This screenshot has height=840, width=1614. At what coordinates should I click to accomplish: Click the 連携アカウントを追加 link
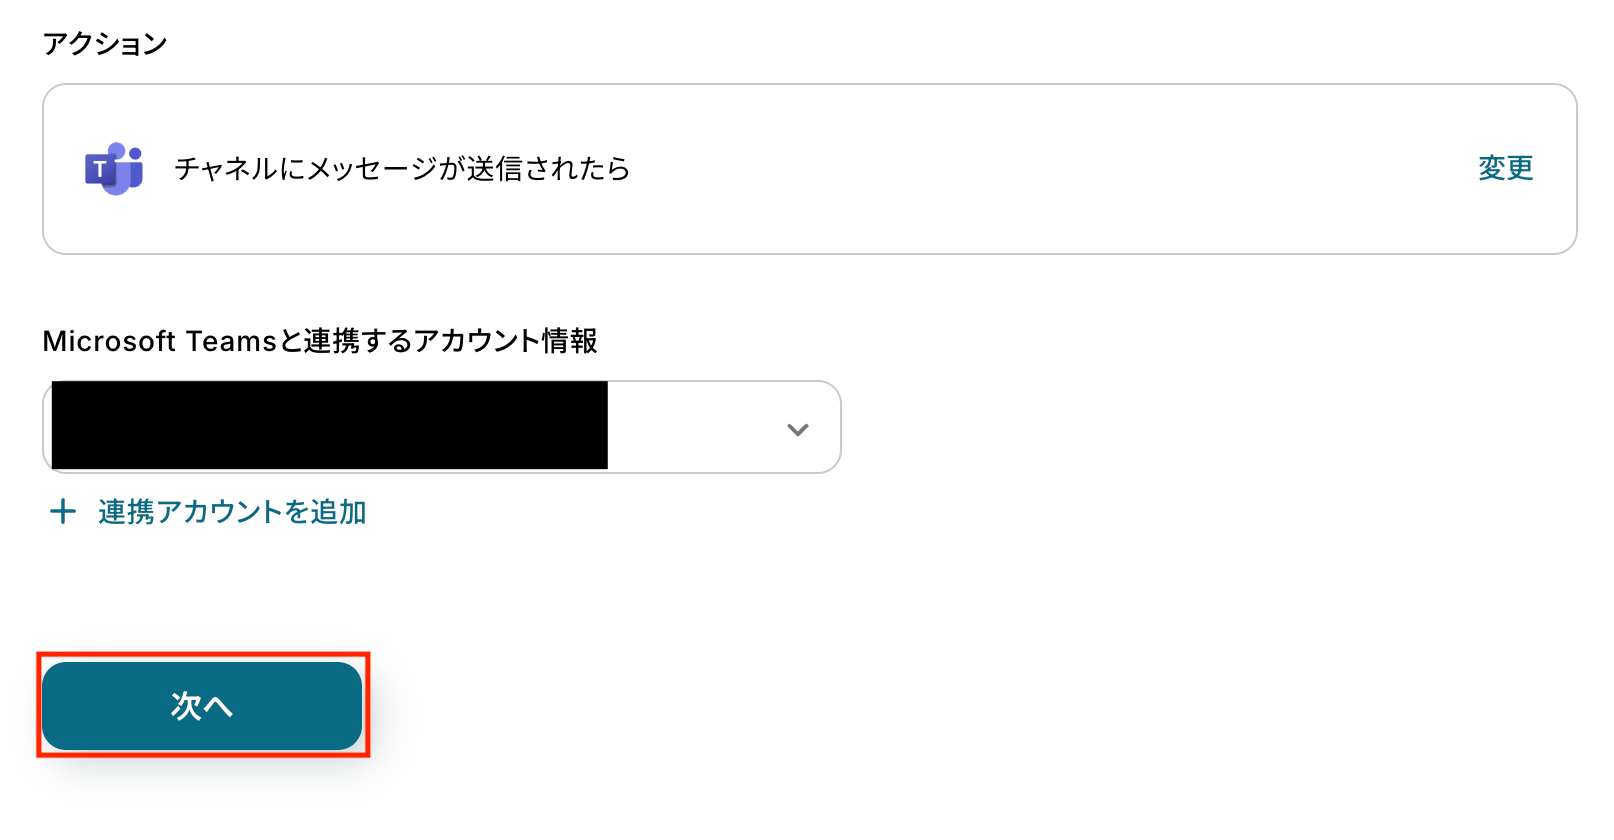[x=231, y=512]
